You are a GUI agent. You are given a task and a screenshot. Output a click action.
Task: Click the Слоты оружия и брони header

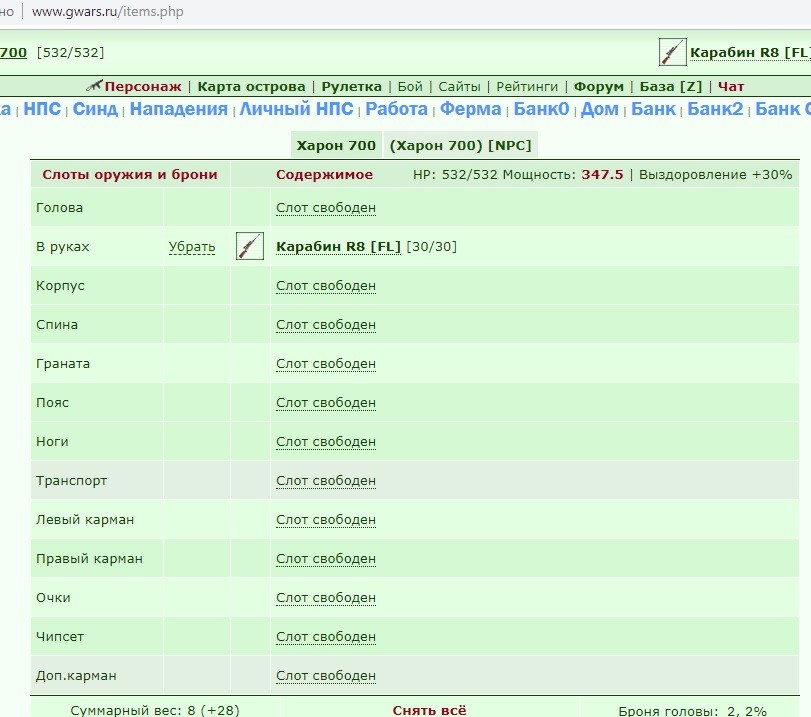tap(130, 174)
